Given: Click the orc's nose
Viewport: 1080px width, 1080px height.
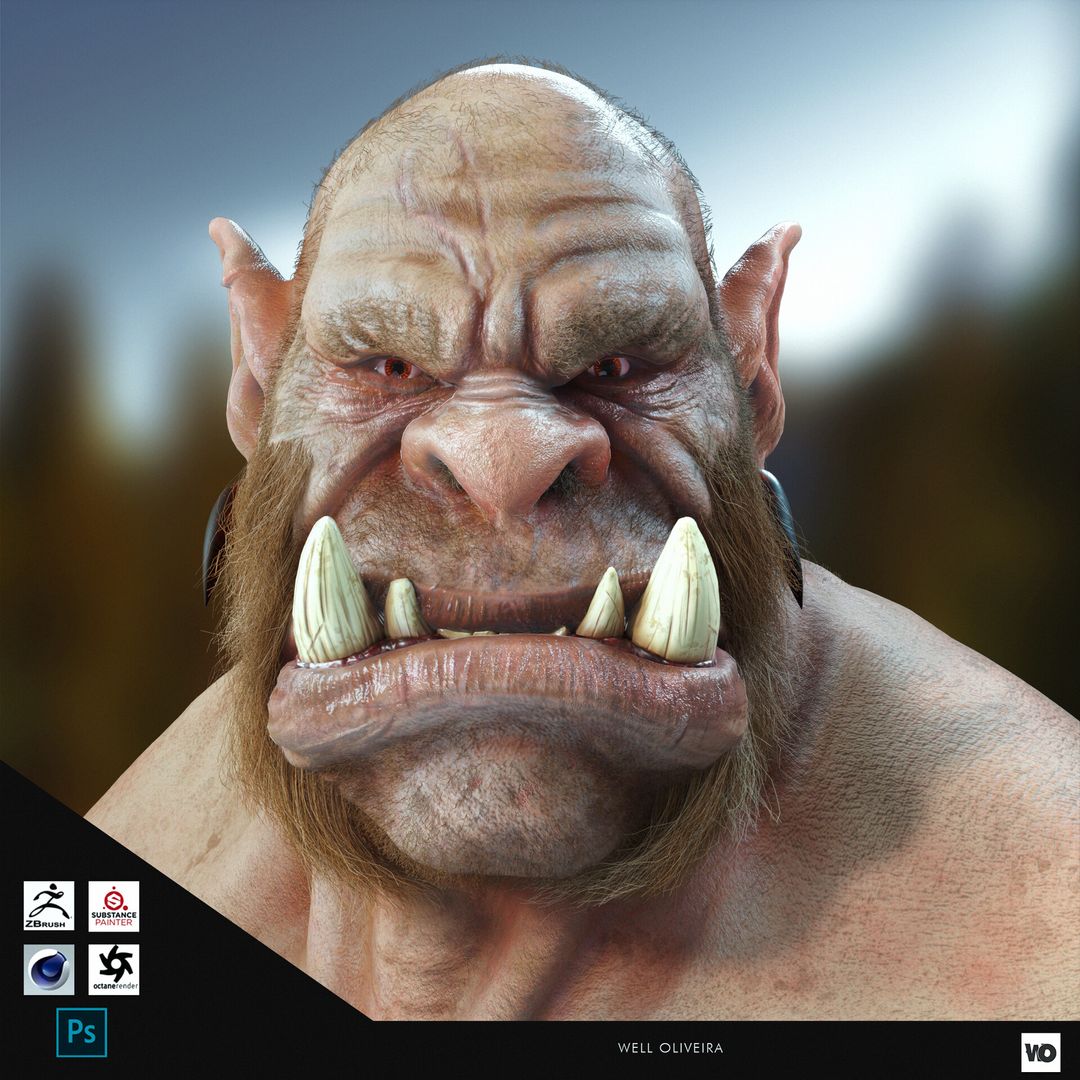Looking at the screenshot, I should point(505,450).
